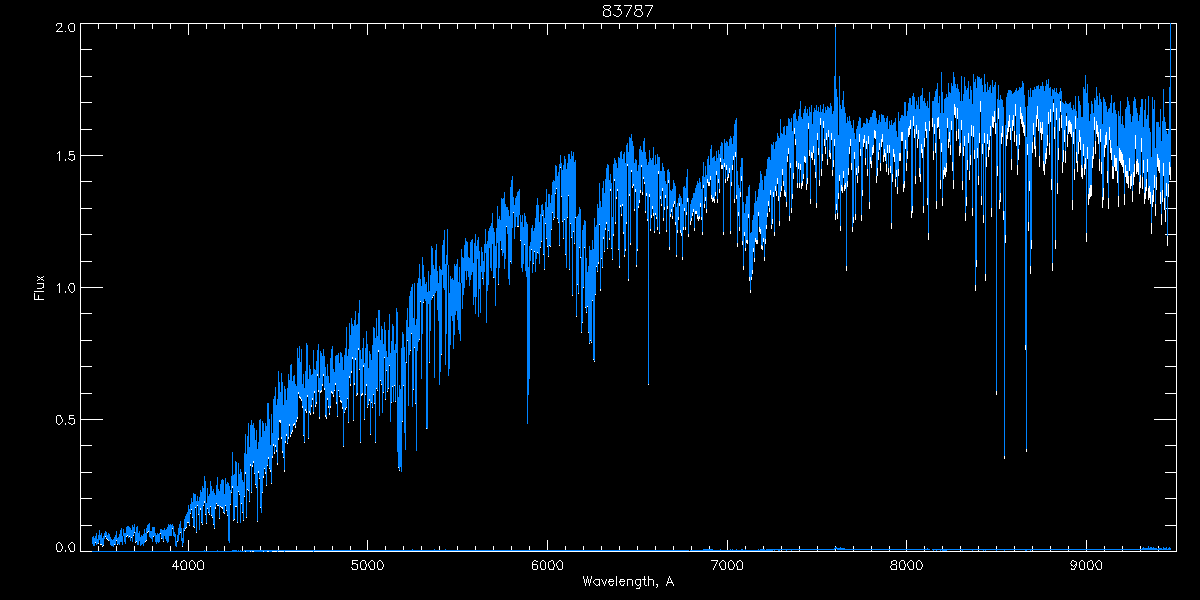This screenshot has width=1200, height=600.
Task: Pick the 1.5 flux tick label
Action: click(x=62, y=156)
